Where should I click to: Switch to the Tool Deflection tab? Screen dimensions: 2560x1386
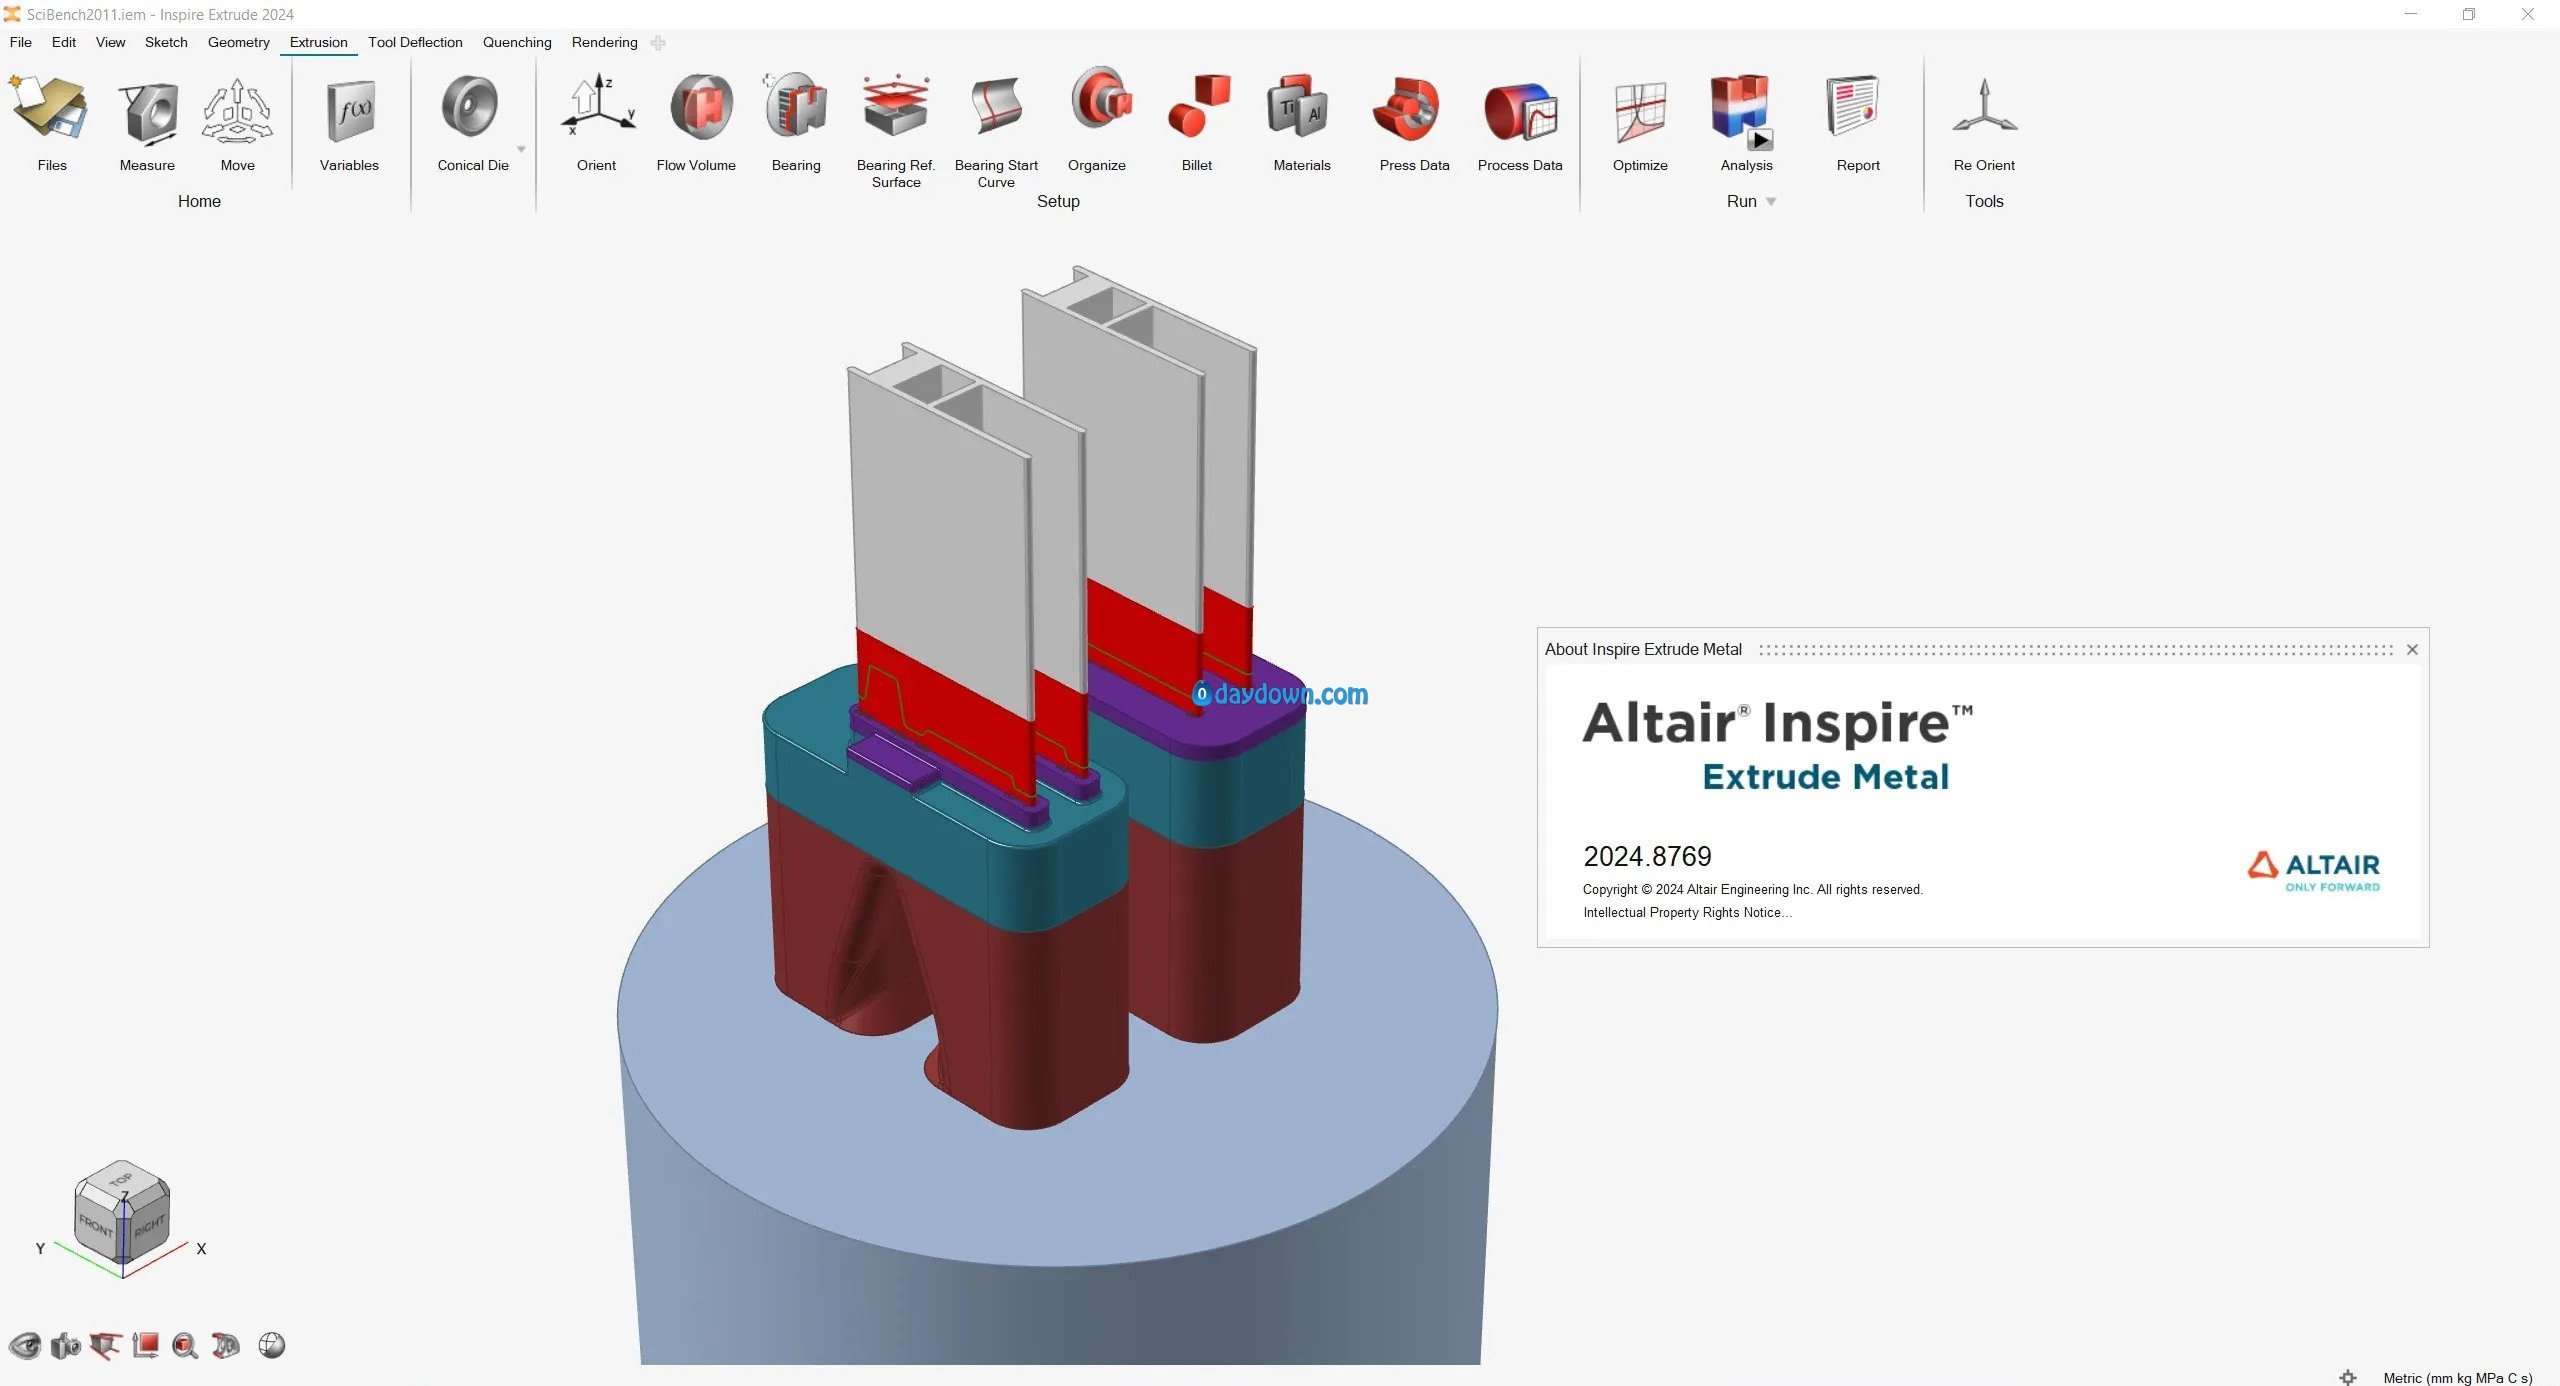click(x=415, y=42)
